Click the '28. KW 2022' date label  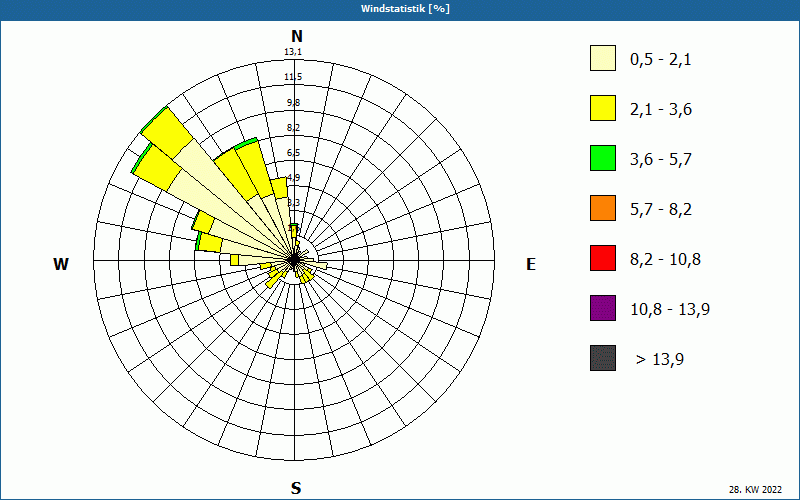click(755, 490)
